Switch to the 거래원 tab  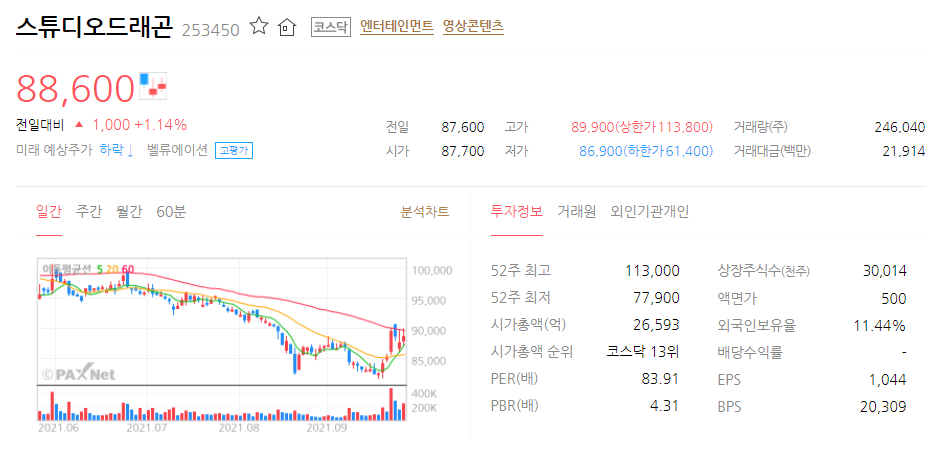tap(577, 212)
